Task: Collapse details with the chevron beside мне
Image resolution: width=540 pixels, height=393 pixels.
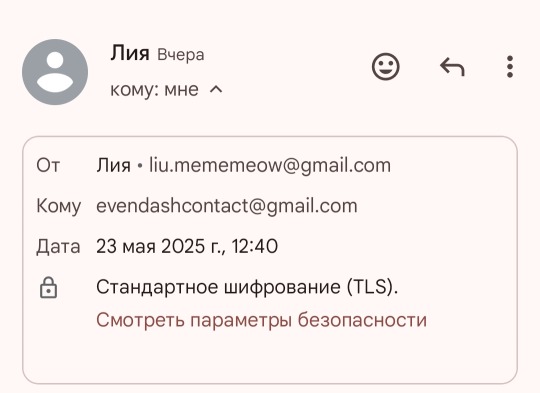Action: coord(216,90)
